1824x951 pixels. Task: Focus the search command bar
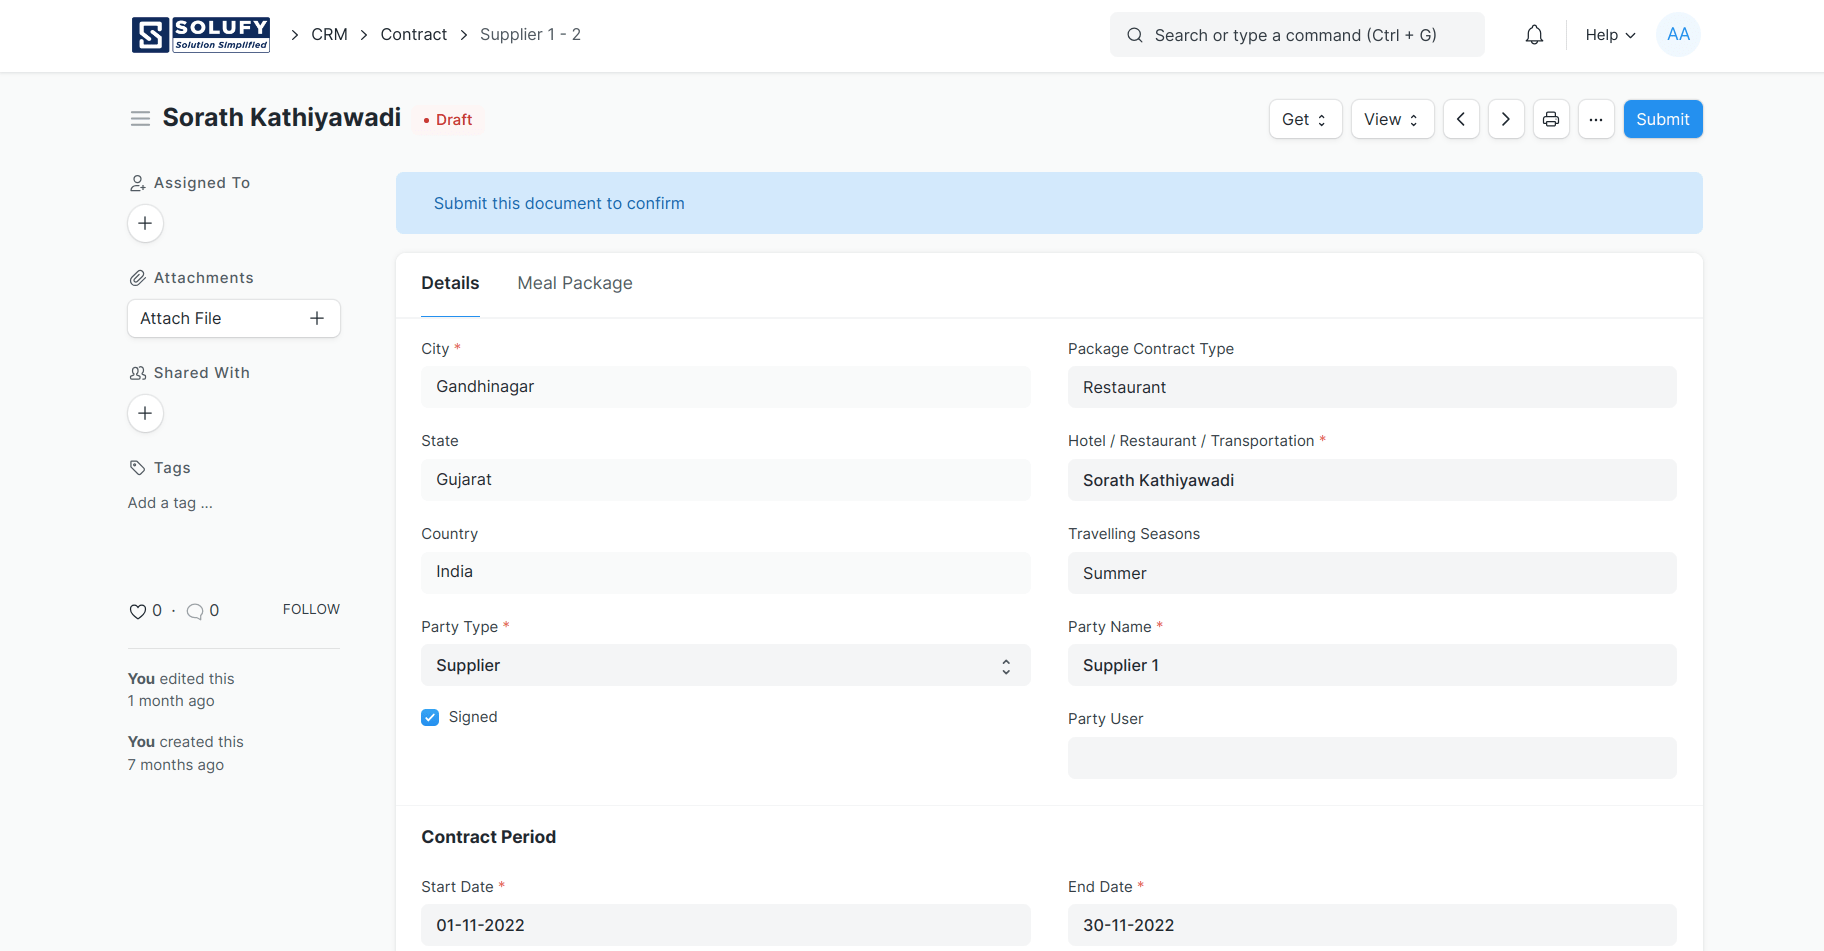tap(1296, 35)
